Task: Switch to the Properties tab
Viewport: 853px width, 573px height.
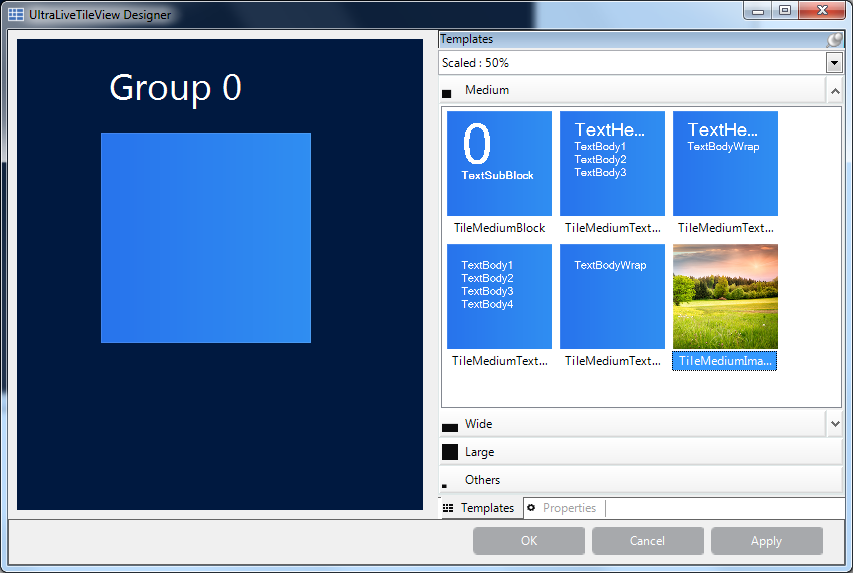Action: pos(562,508)
